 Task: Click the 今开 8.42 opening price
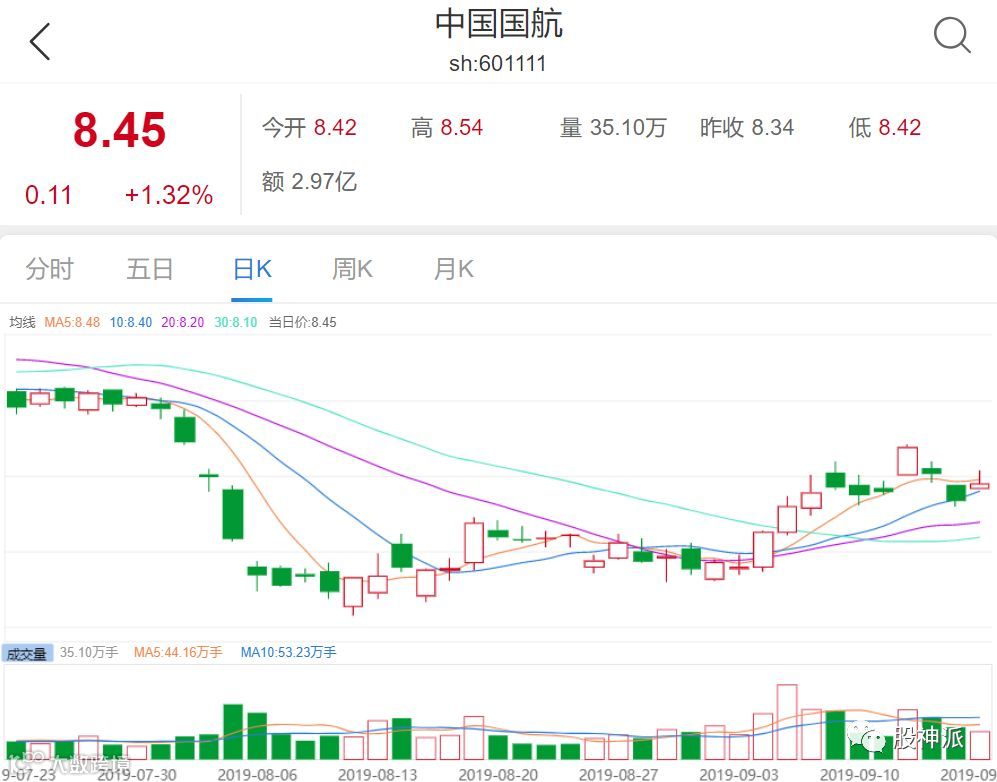click(x=309, y=128)
